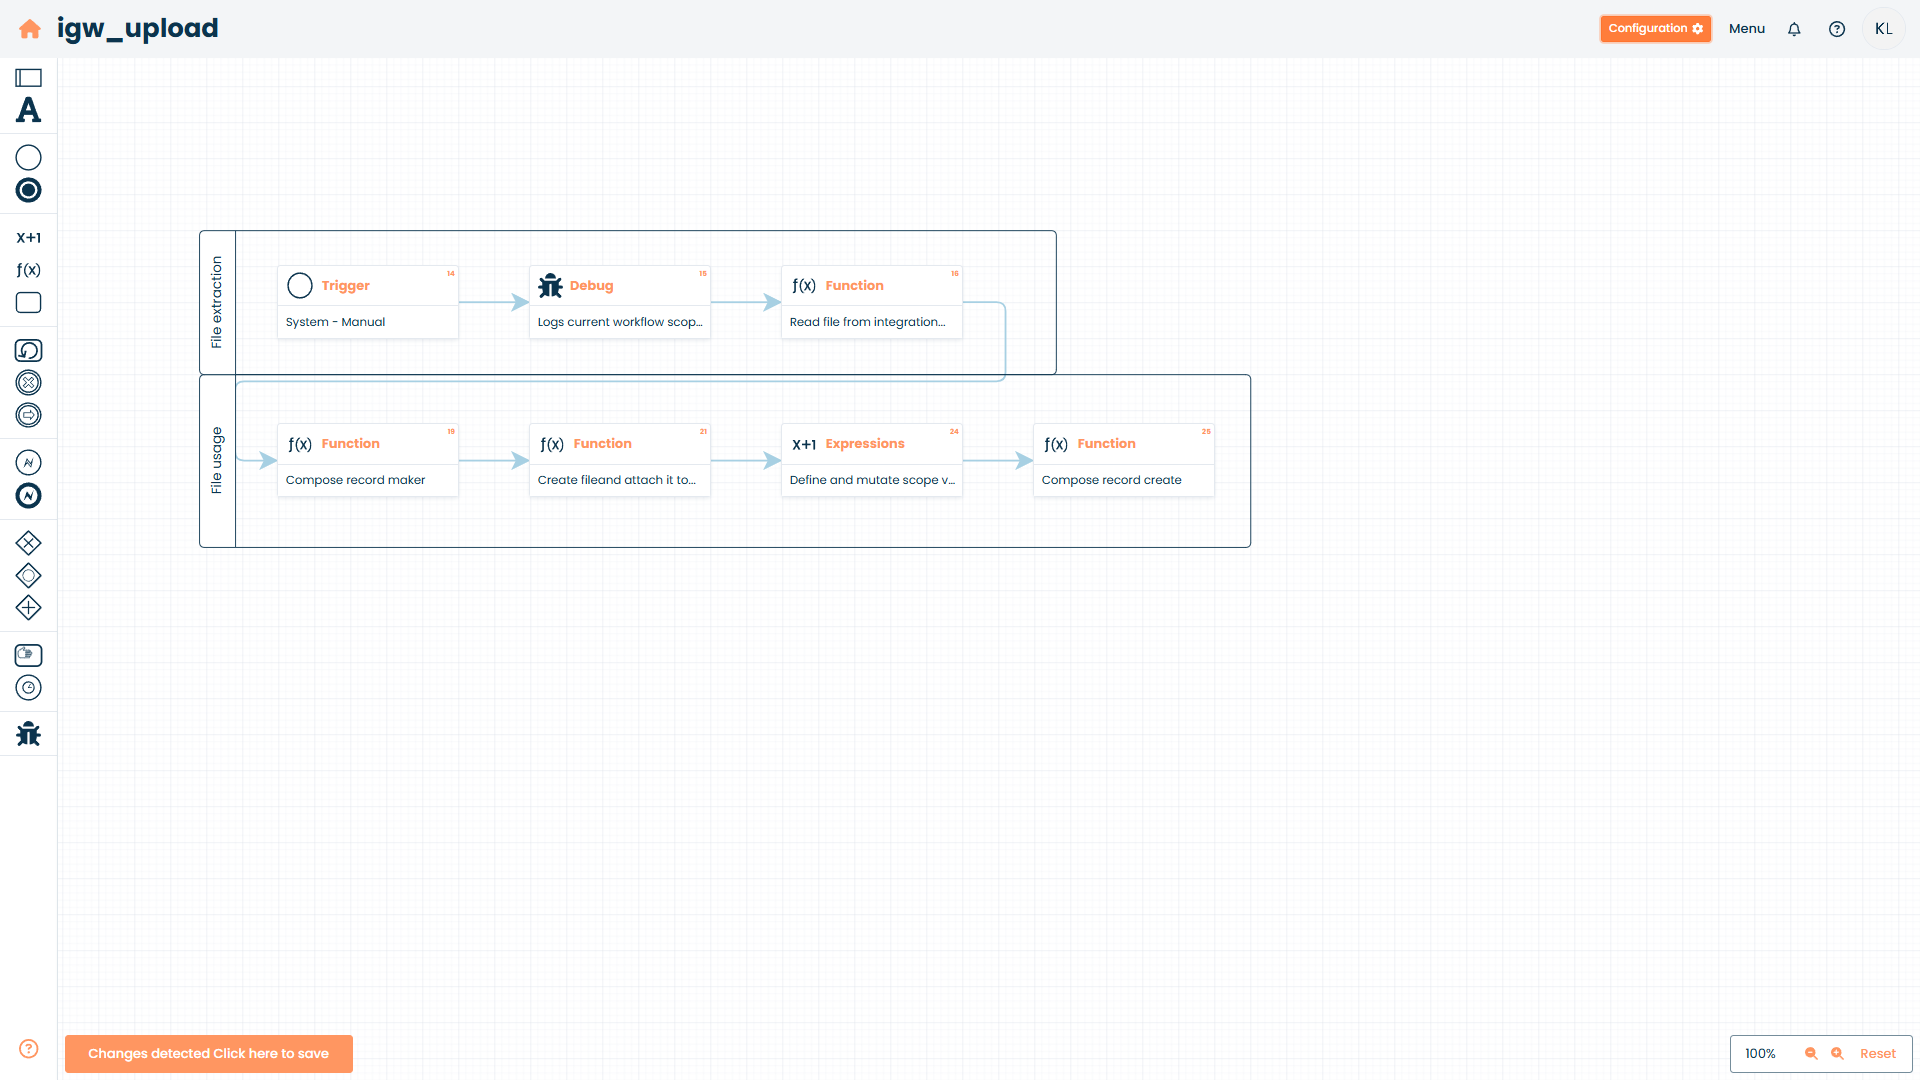Select the bold lightning error handler tool
Image resolution: width=1920 pixels, height=1080 pixels.
(x=28, y=496)
